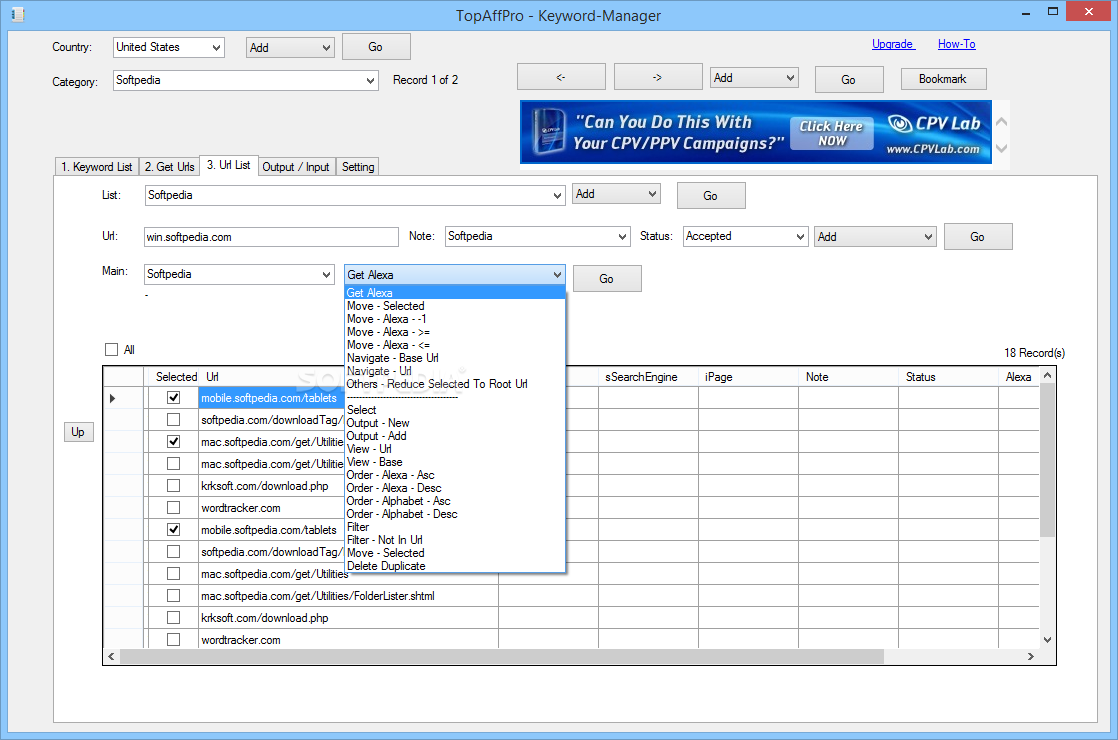Close the Get Alexa dropdown via its arrow

pos(557,274)
